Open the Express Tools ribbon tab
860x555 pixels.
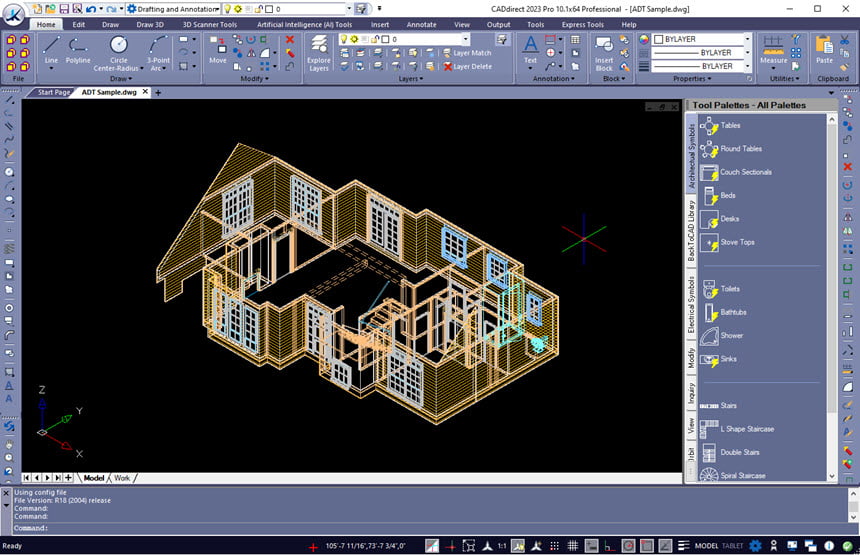[x=582, y=25]
